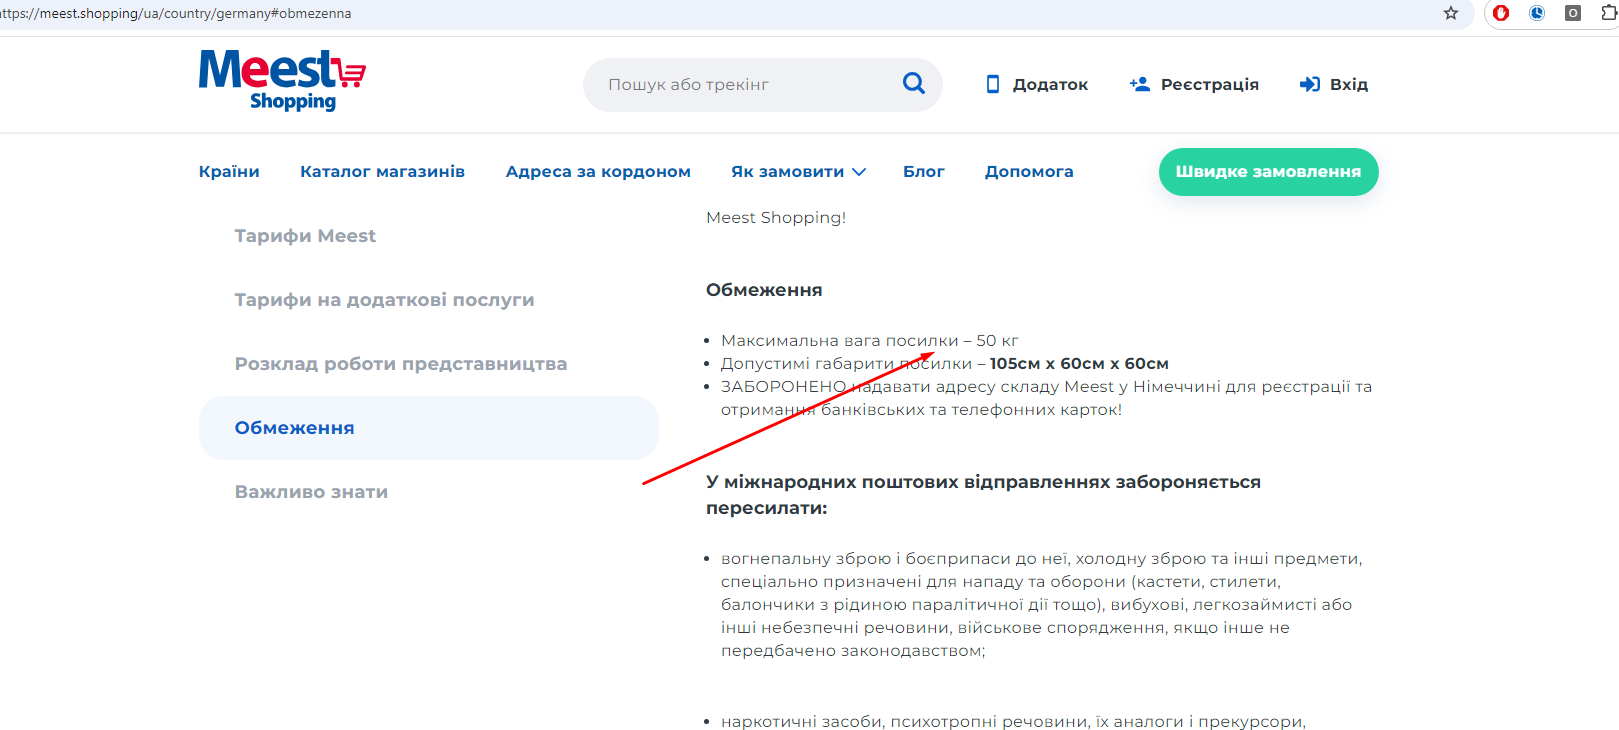This screenshot has width=1619, height=730.
Task: Open Додаток mobile app link
Action: (x=1037, y=84)
